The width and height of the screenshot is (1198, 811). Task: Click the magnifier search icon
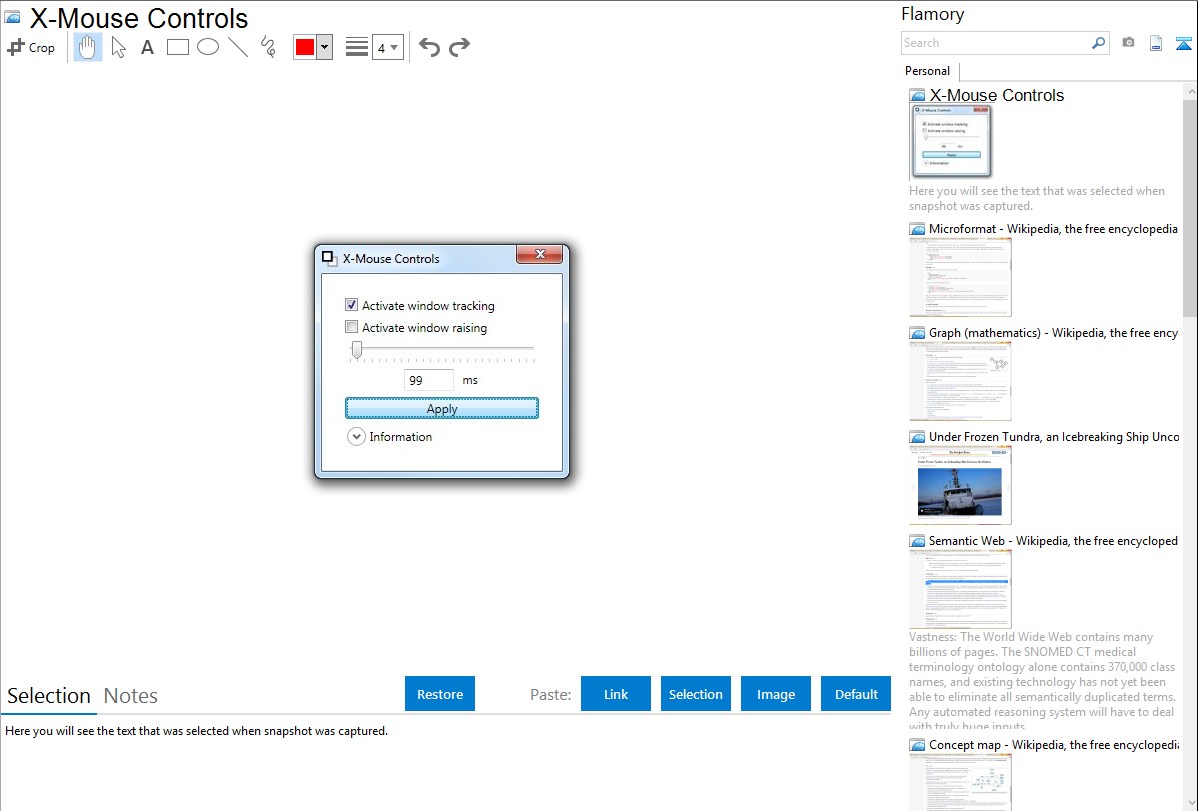(x=1098, y=43)
